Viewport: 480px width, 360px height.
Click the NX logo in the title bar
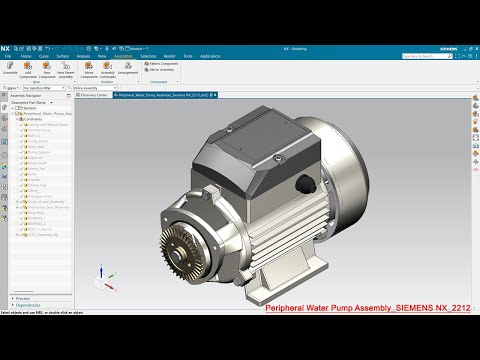coord(5,49)
